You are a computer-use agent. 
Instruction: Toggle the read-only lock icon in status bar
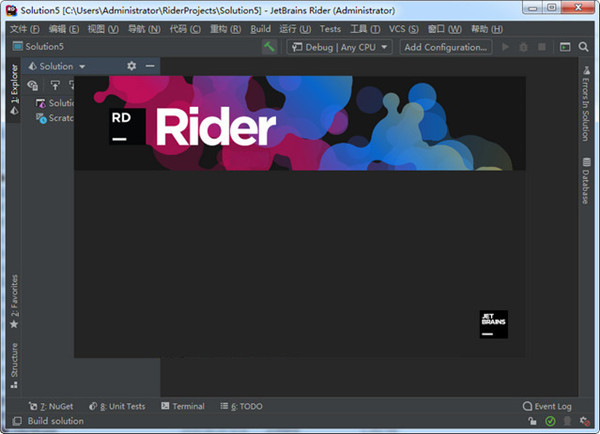pyautogui.click(x=532, y=421)
